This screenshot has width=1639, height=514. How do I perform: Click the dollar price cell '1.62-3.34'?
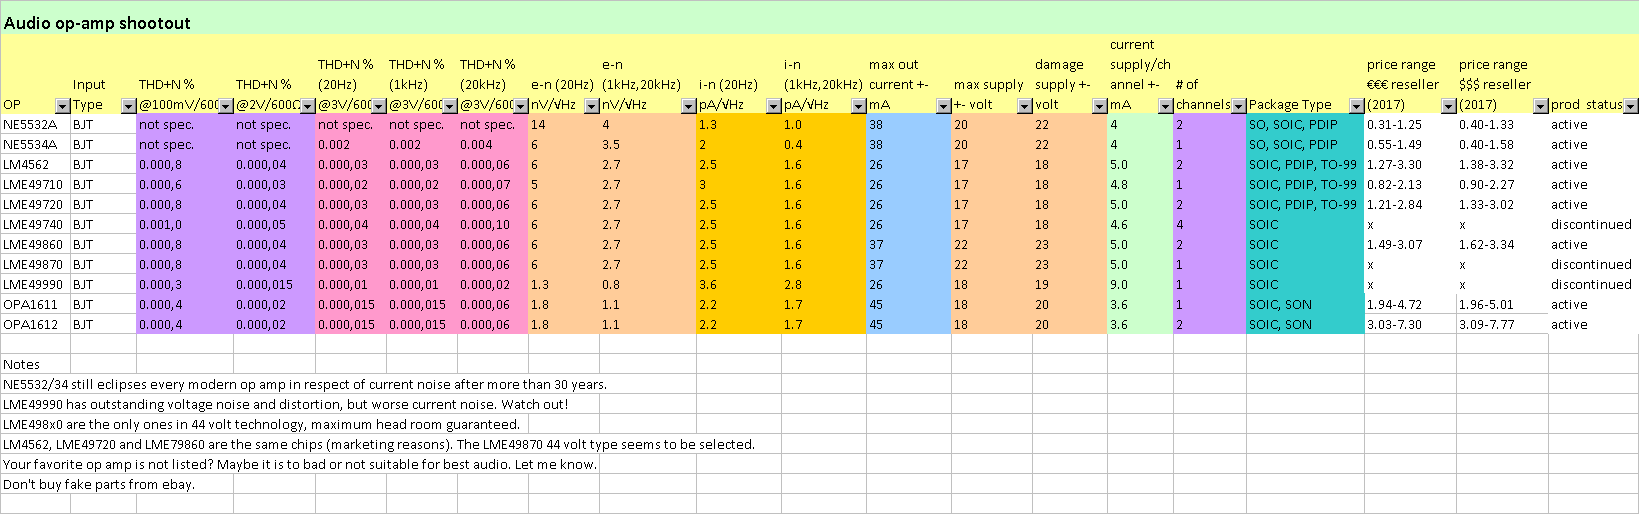click(x=1502, y=245)
